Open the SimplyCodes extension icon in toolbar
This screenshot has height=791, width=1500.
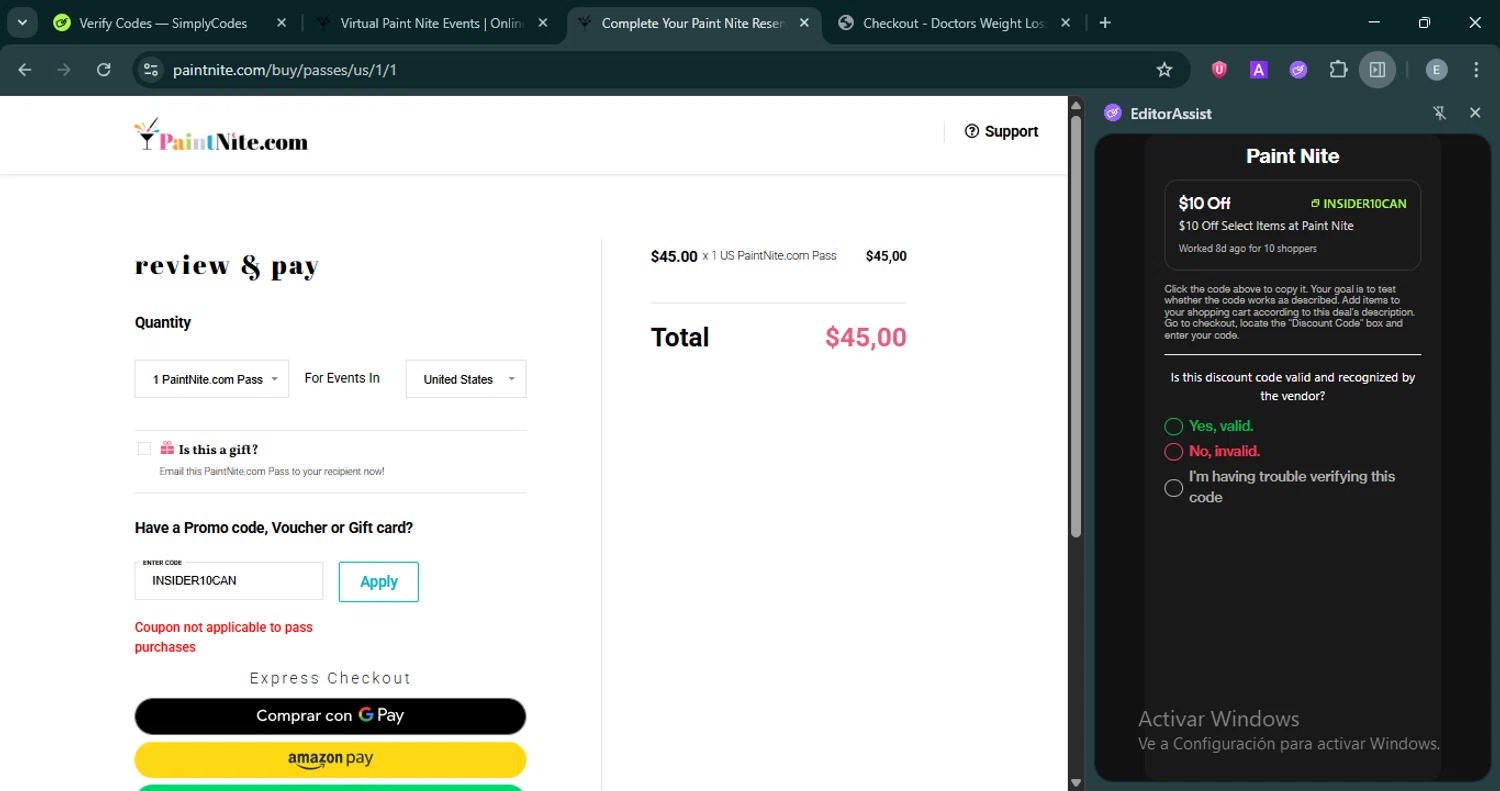[x=1298, y=69]
